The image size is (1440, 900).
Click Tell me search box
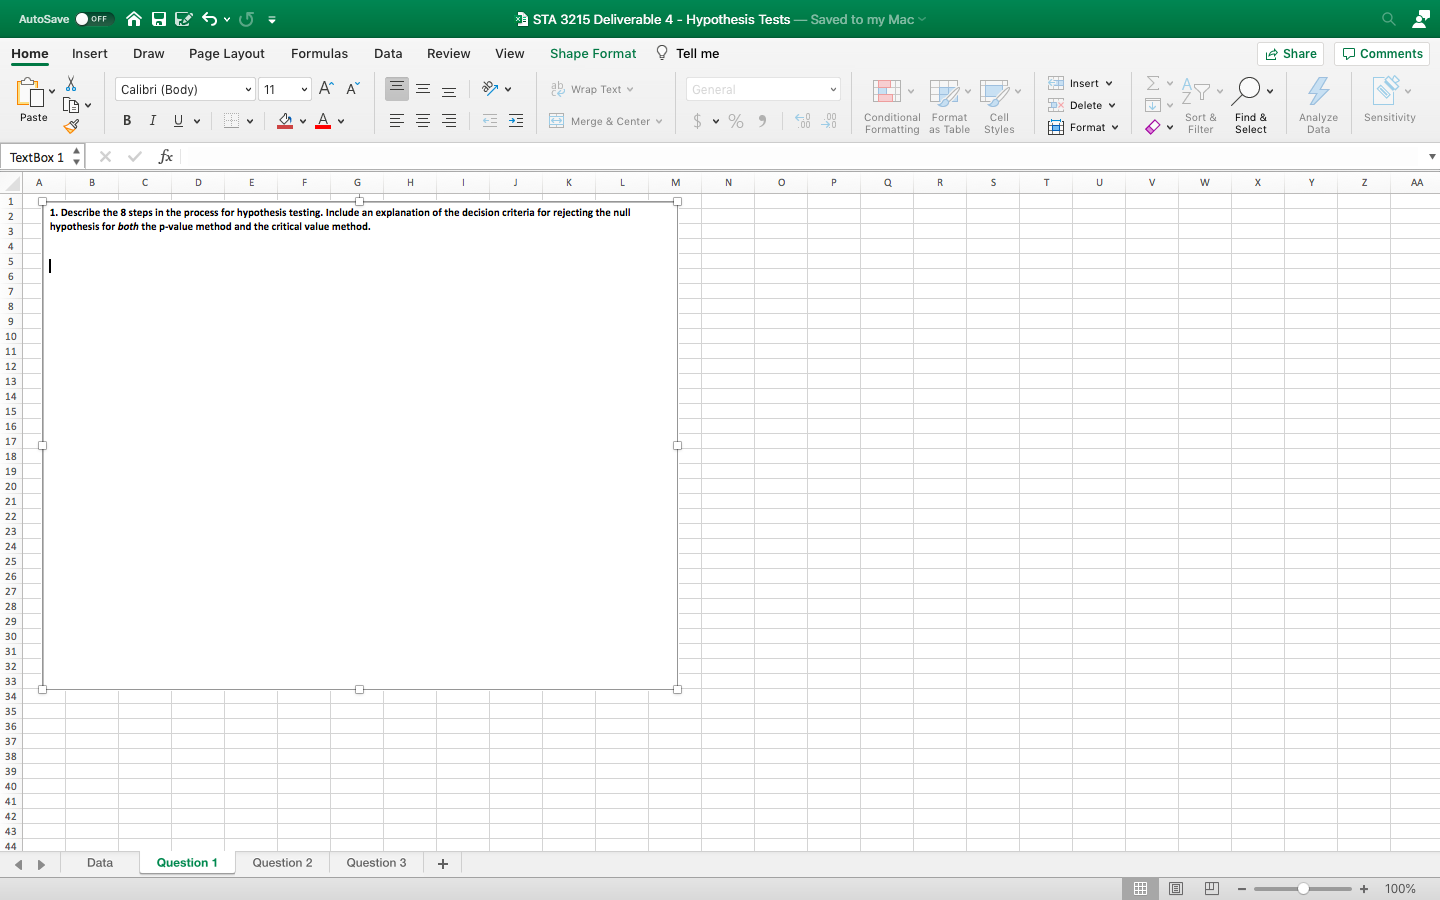688,54
